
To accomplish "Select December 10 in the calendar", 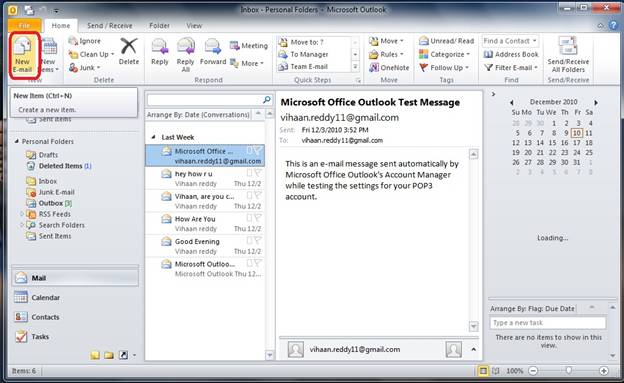I will (577, 133).
